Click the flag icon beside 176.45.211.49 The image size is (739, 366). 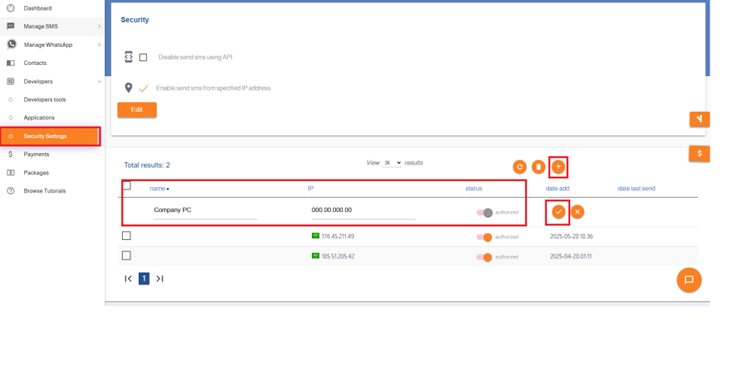coord(315,236)
